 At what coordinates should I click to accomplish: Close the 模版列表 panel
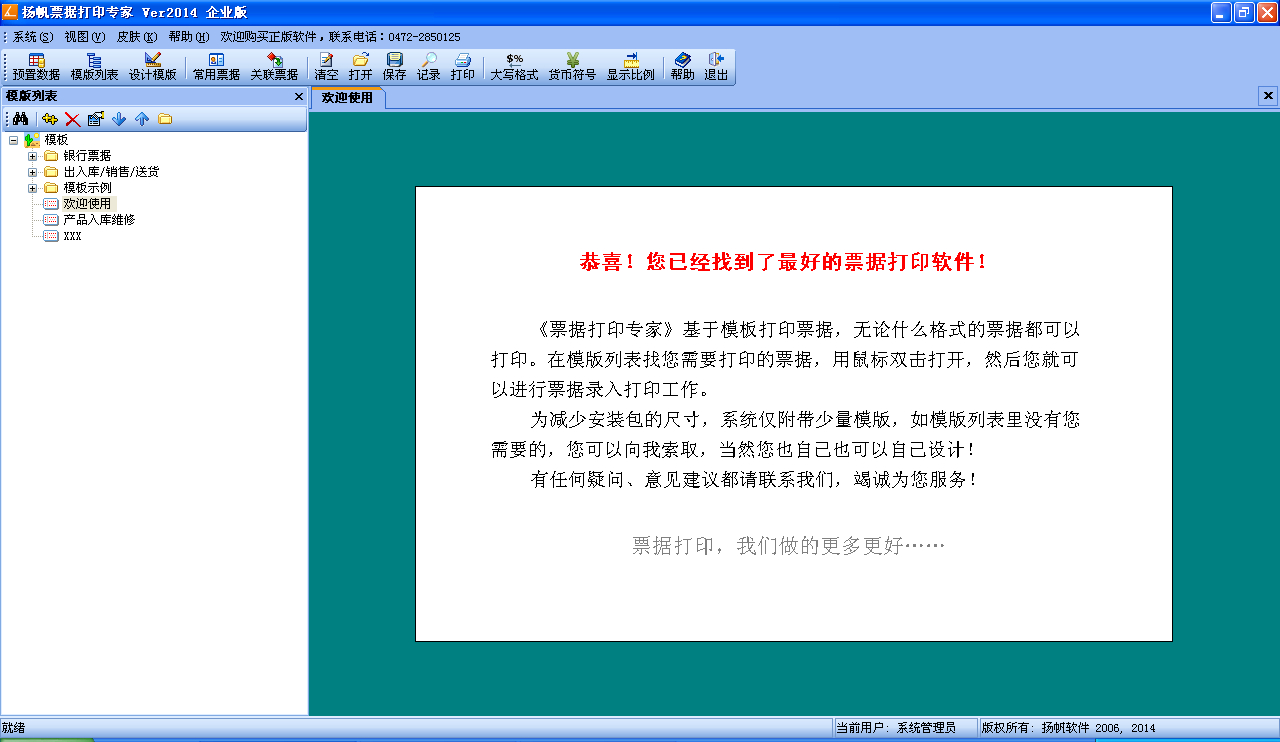[x=298, y=96]
